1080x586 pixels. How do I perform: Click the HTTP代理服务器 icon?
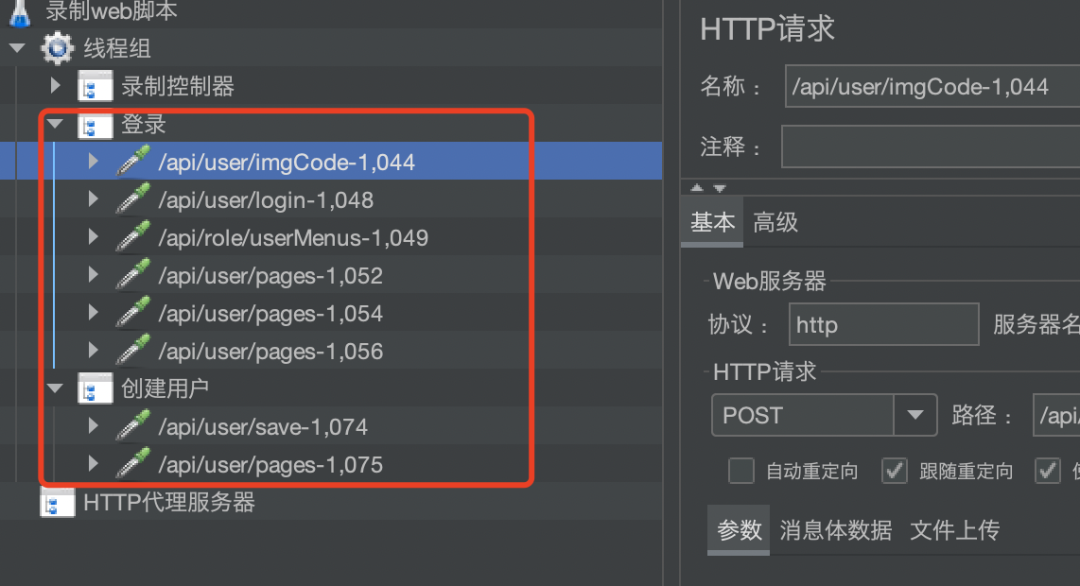58,502
